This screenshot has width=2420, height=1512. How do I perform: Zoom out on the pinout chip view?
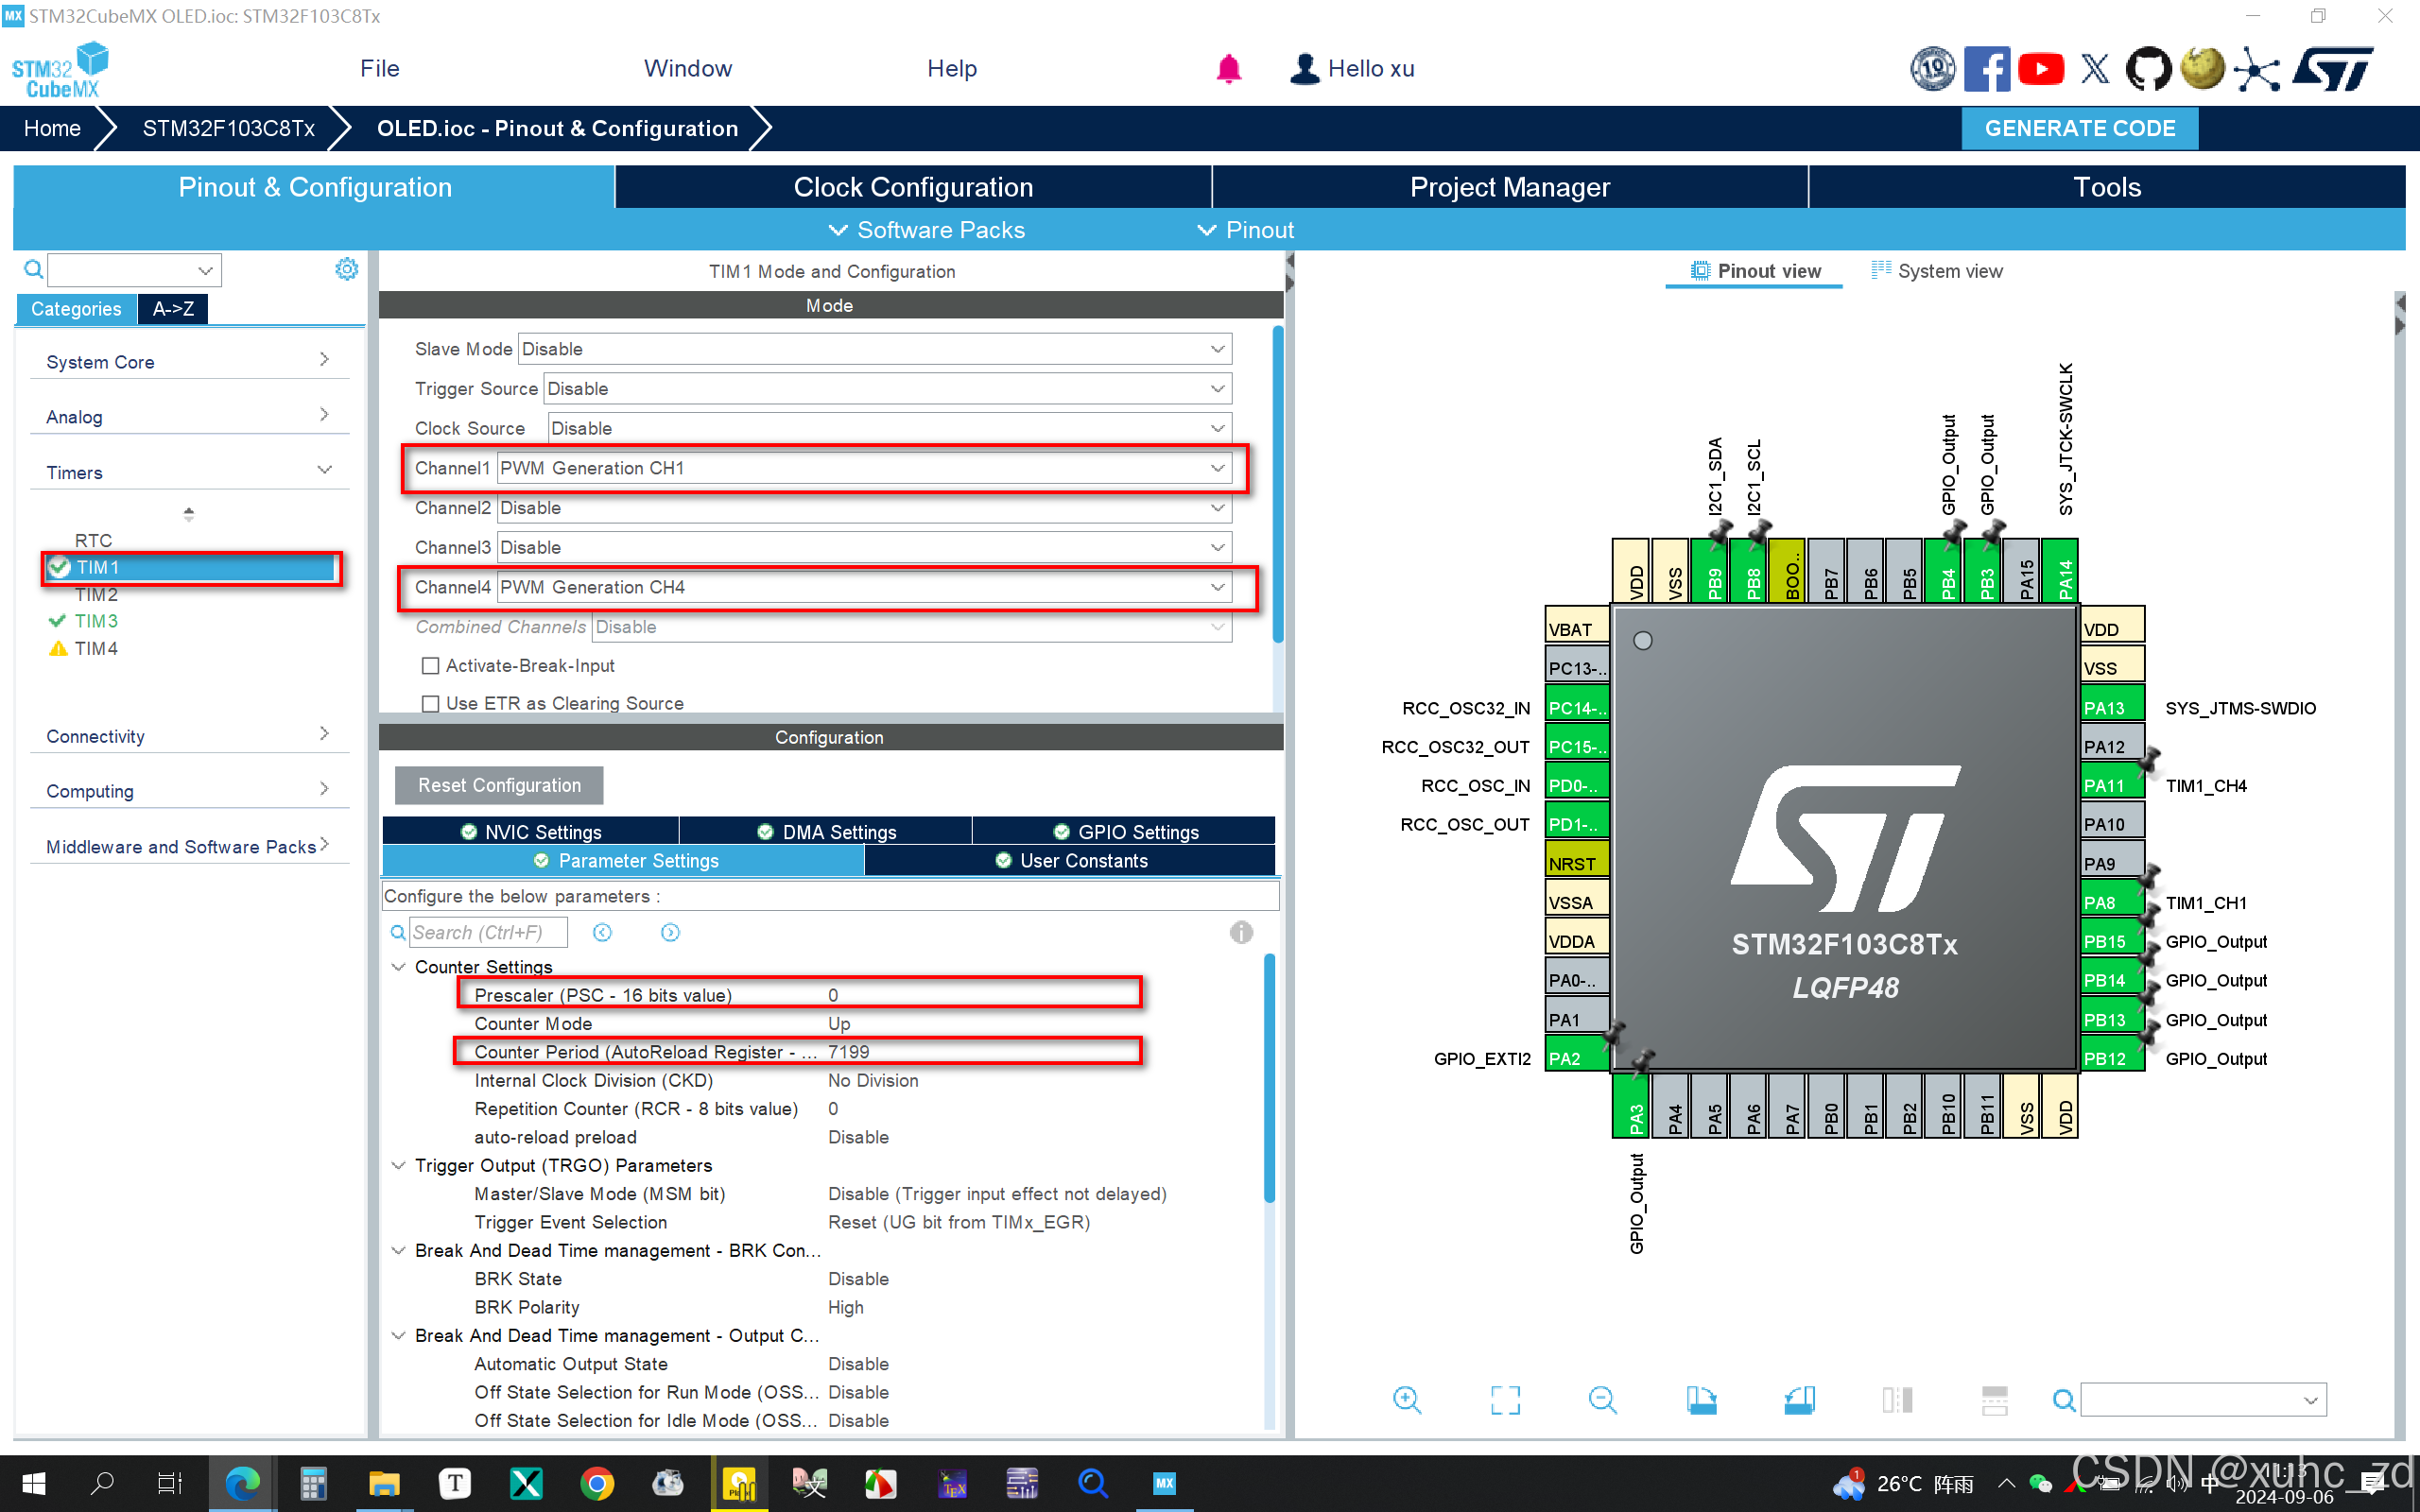(x=1602, y=1400)
